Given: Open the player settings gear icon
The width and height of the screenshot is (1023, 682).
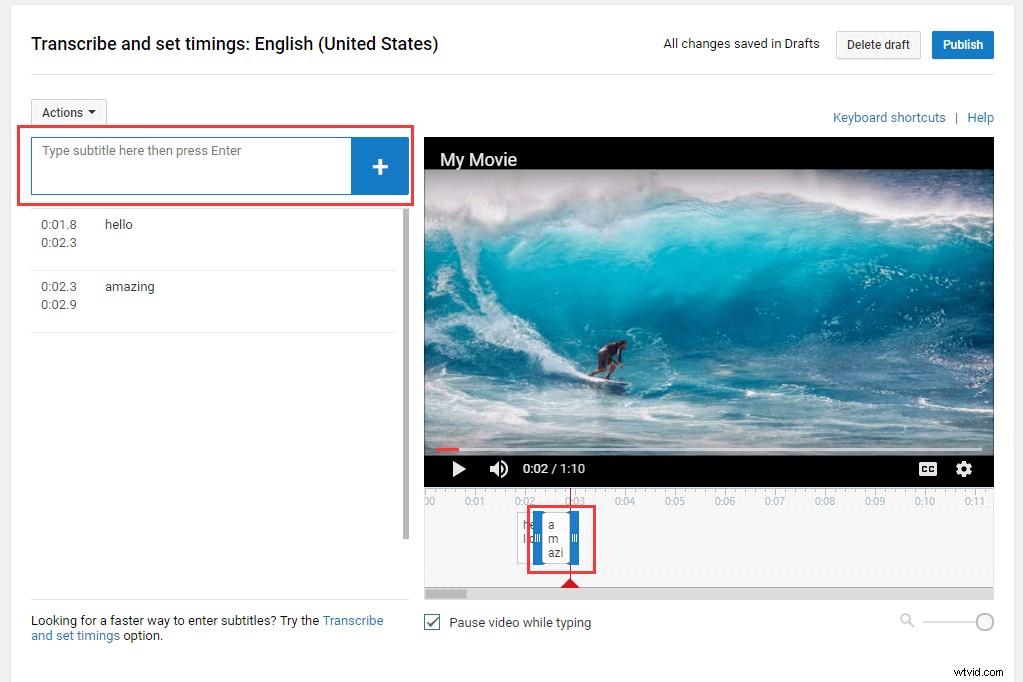Looking at the screenshot, I should (963, 468).
